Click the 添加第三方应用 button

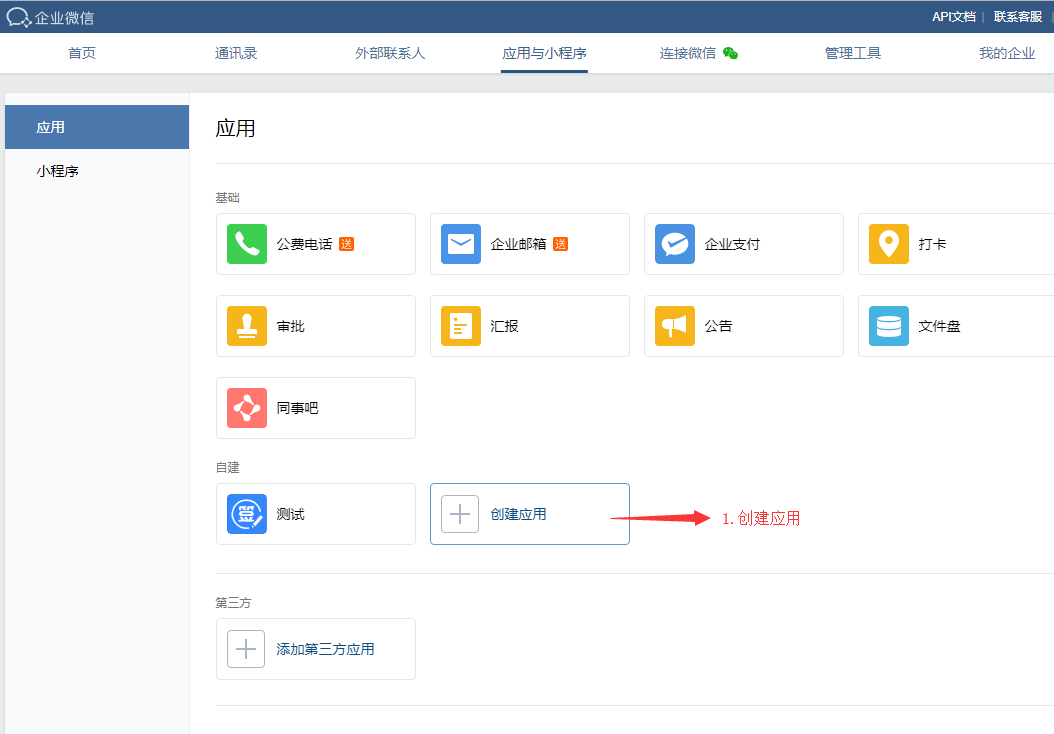point(316,649)
